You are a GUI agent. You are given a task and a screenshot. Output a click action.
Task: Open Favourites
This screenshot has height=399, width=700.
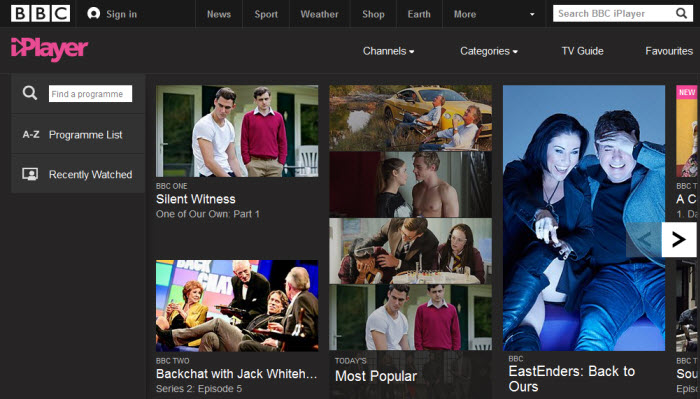pyautogui.click(x=669, y=51)
